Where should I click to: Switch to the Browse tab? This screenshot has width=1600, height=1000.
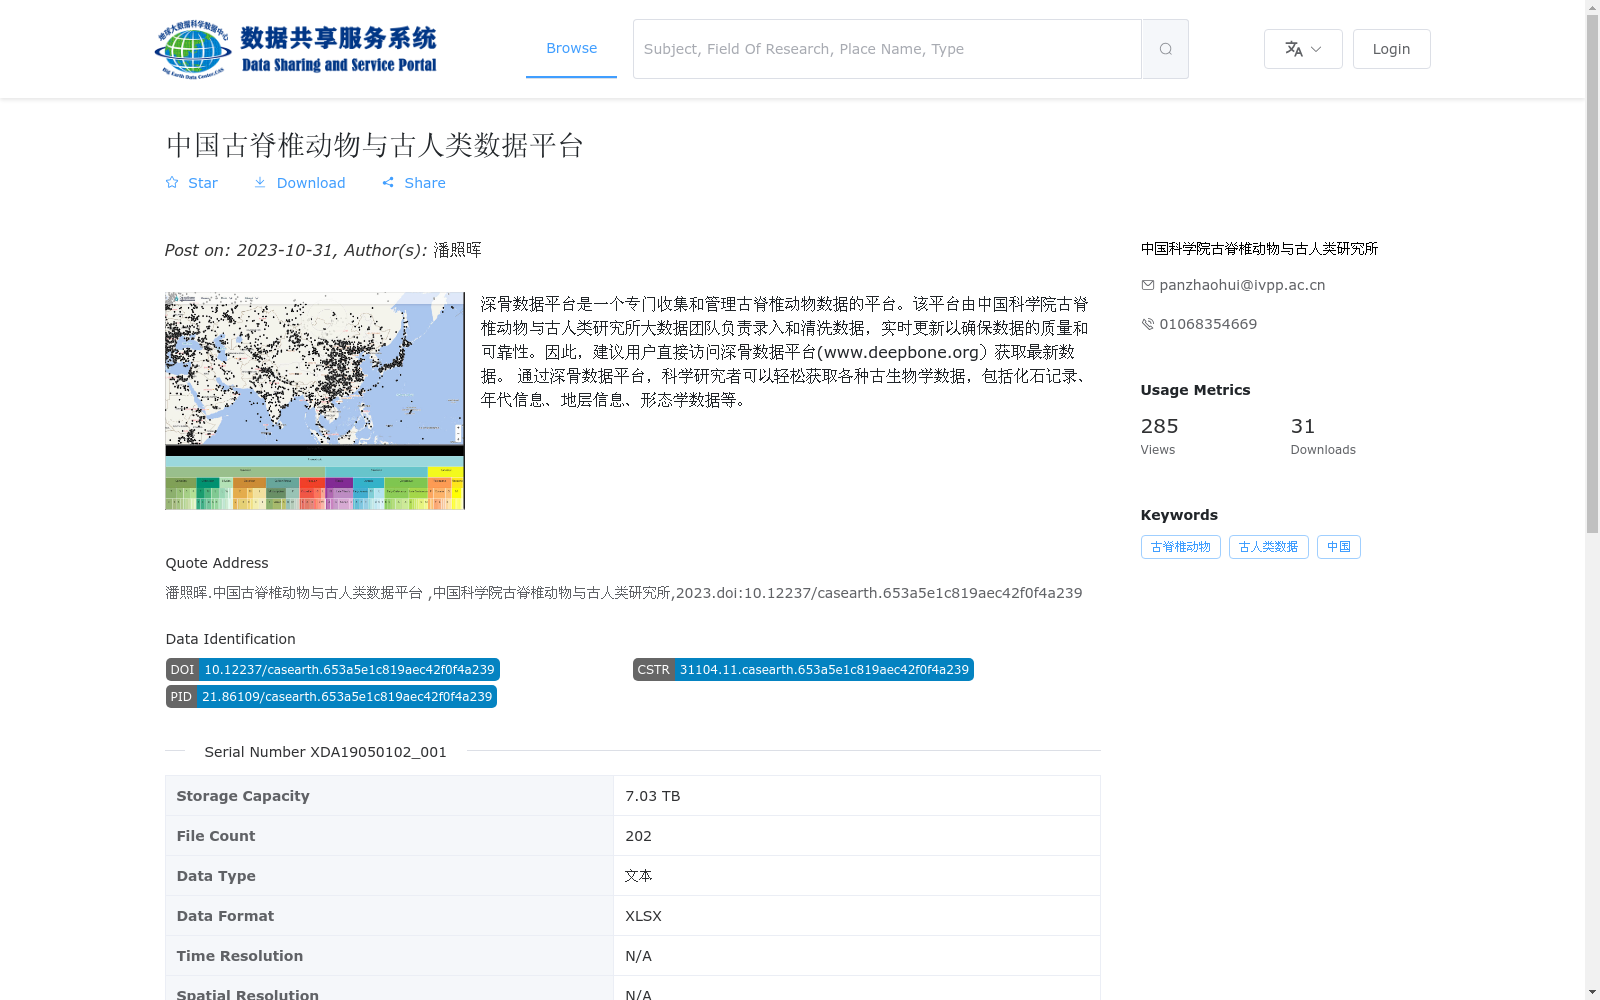tap(571, 48)
